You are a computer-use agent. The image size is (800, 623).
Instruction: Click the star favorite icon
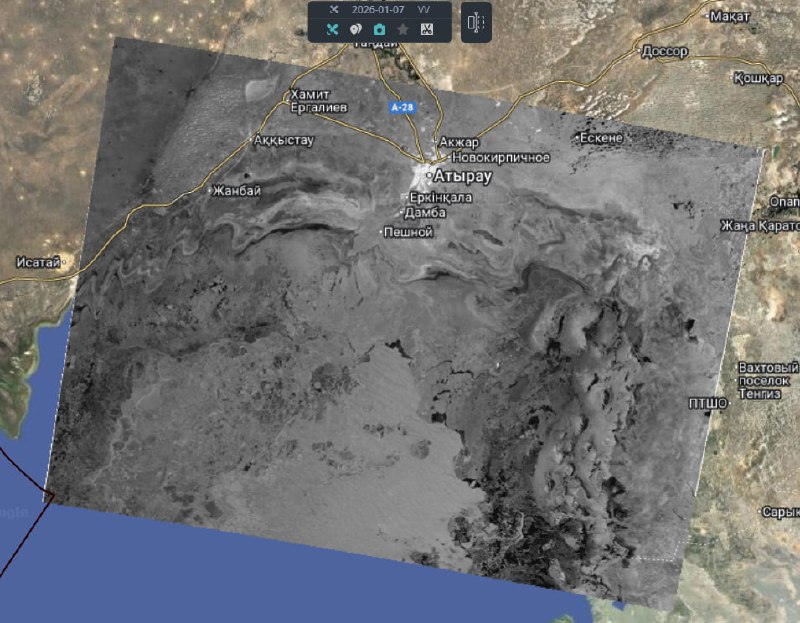403,30
